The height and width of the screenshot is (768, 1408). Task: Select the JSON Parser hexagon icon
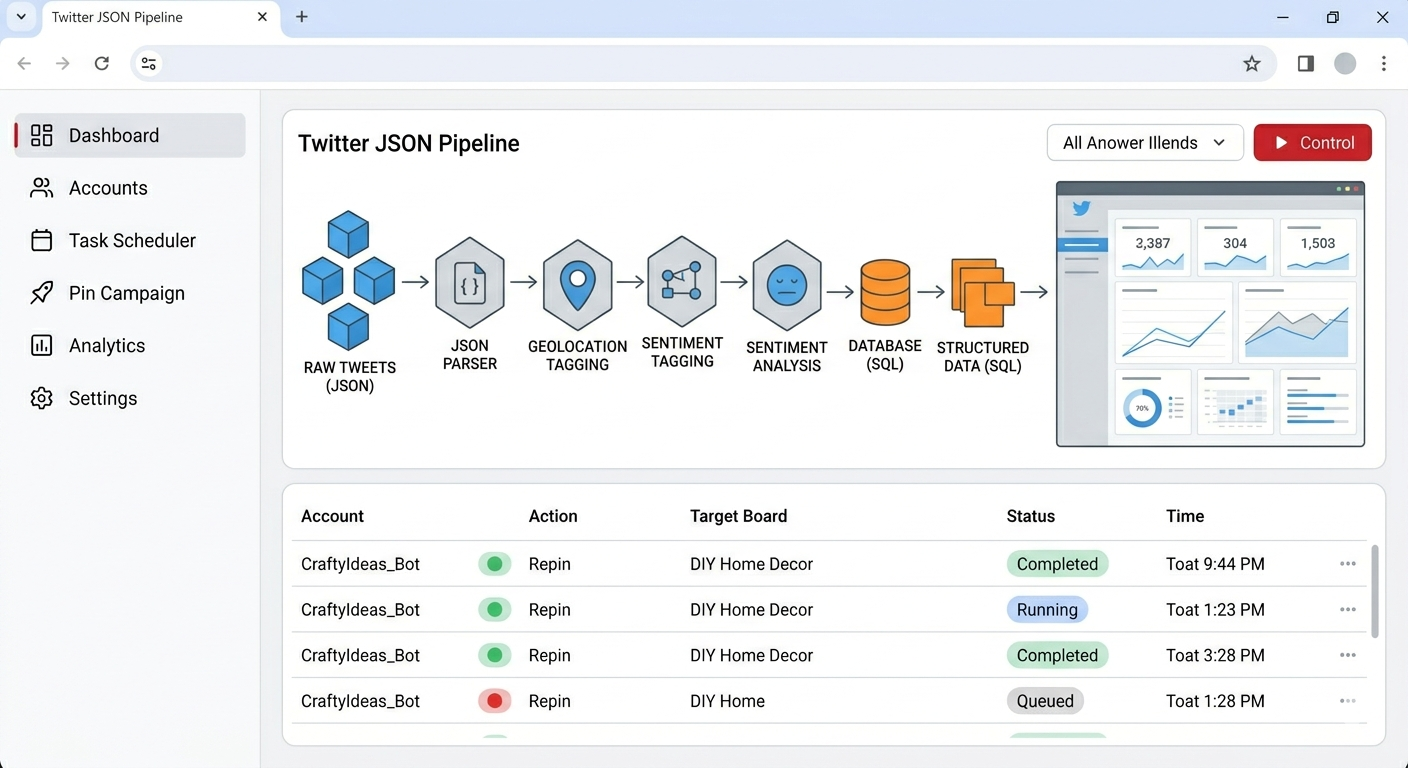[x=470, y=283]
